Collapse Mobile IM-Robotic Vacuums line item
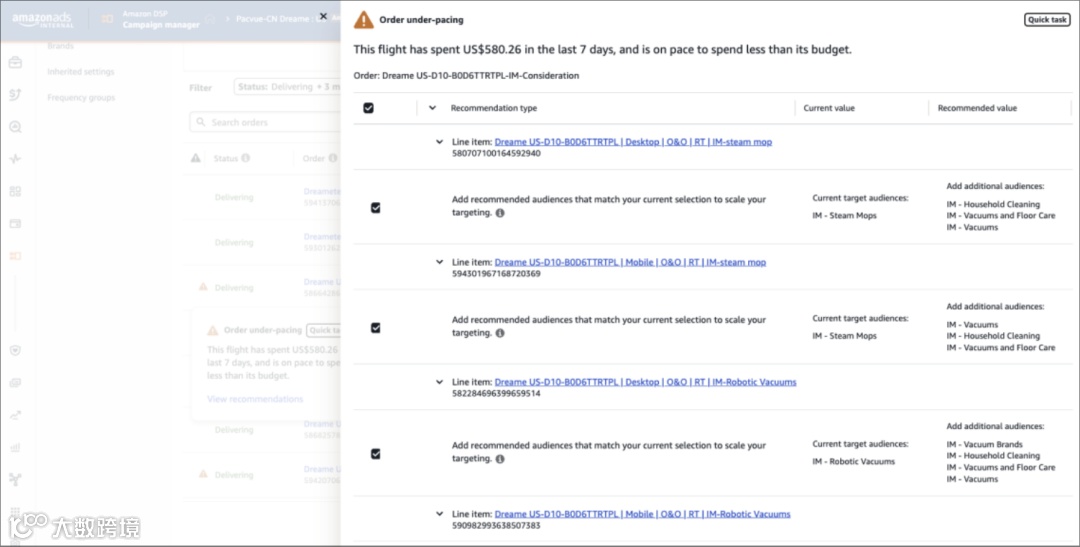 tap(439, 514)
